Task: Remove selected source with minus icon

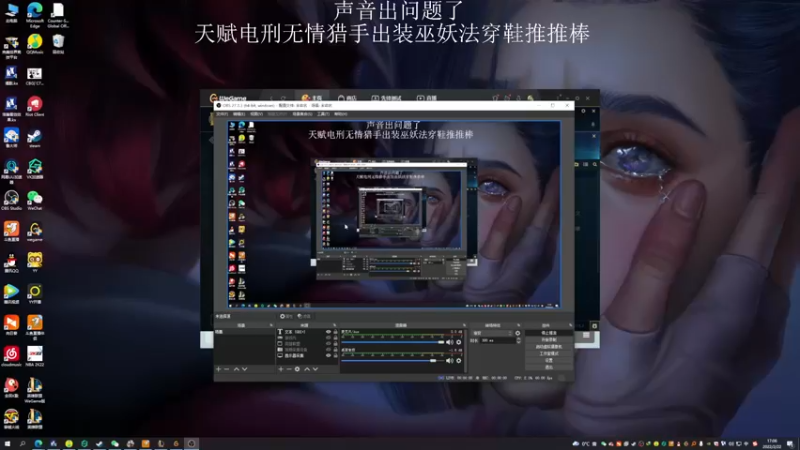Action: pyautogui.click(x=289, y=369)
